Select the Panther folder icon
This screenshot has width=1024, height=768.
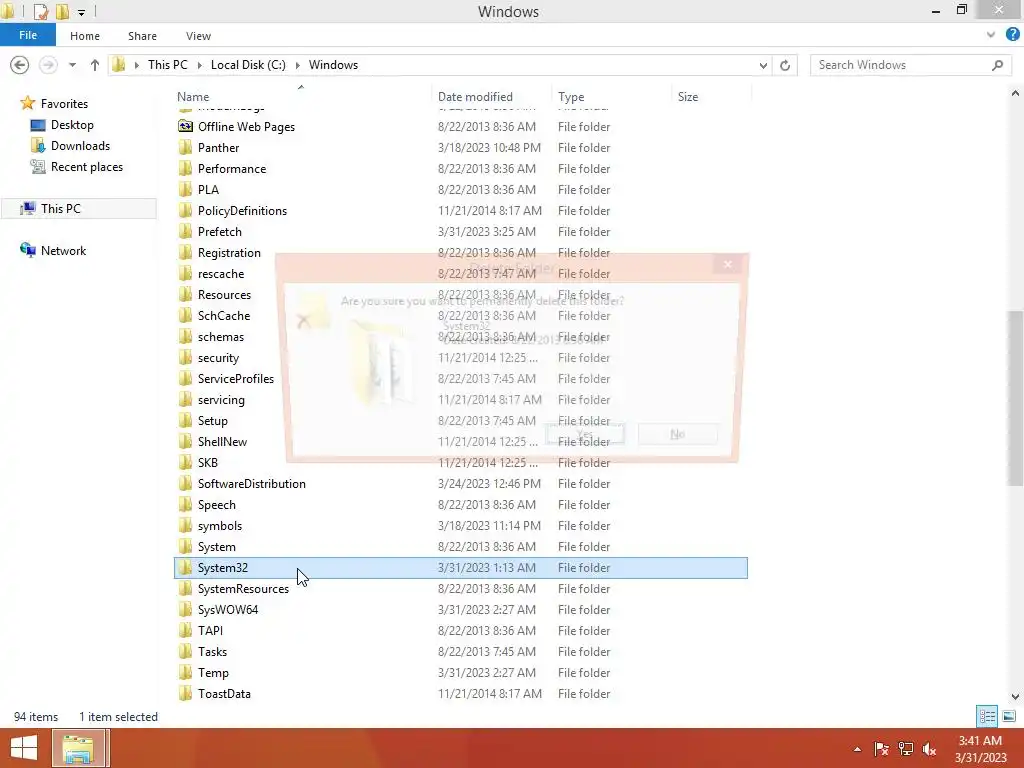tap(185, 148)
